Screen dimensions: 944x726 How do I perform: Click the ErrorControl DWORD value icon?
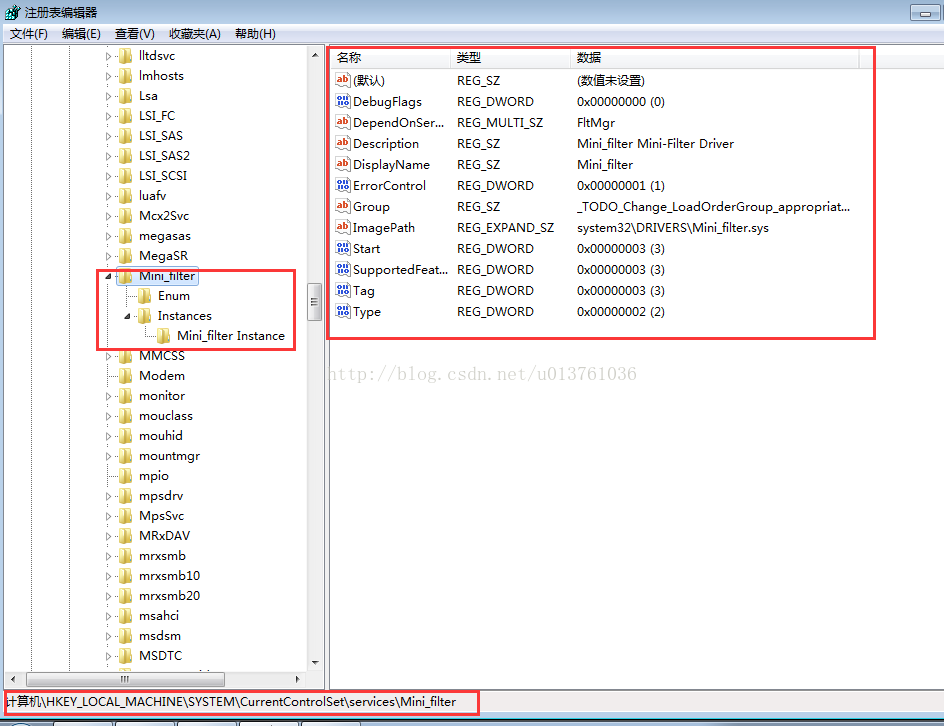pyautogui.click(x=343, y=185)
